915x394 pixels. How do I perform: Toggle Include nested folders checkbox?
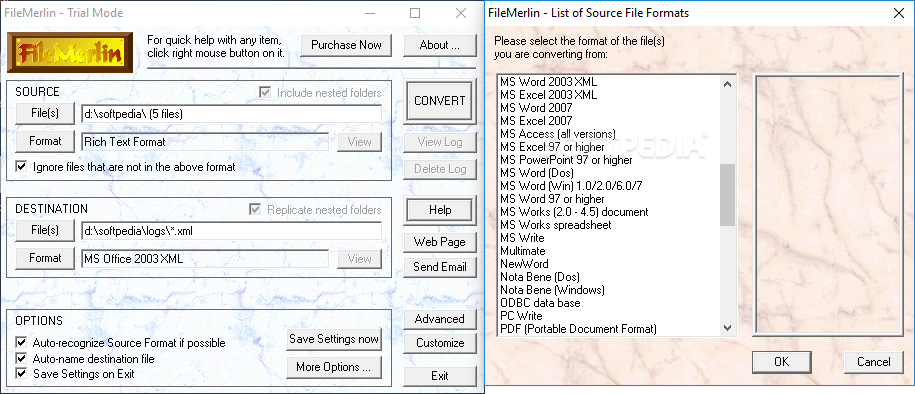(265, 93)
